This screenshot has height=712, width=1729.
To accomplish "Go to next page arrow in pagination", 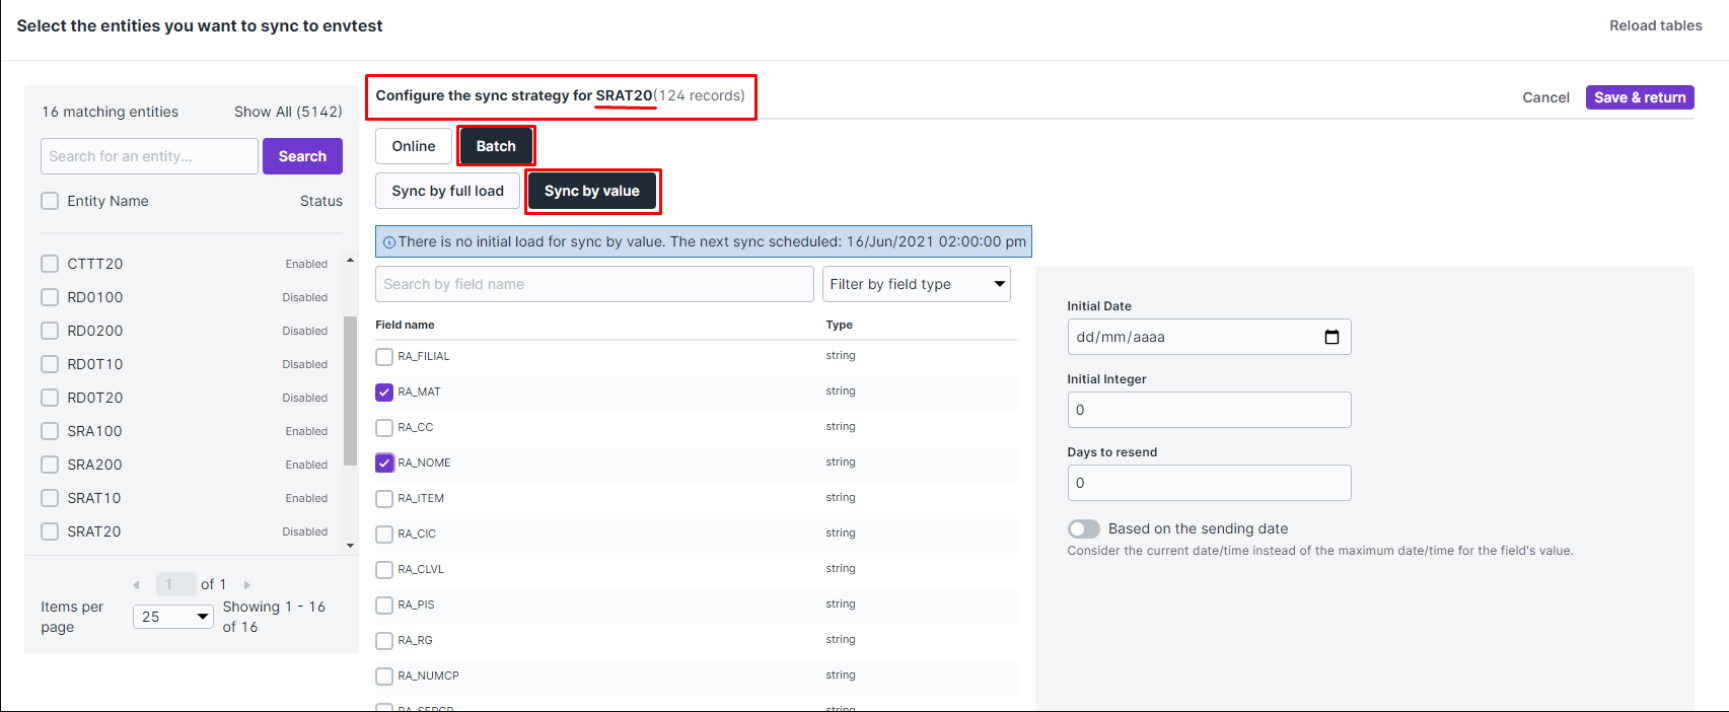I will 247,585.
